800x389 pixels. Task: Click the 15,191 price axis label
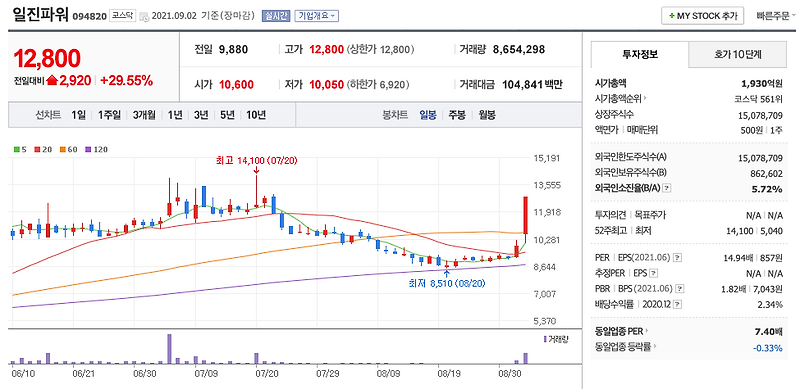click(546, 158)
